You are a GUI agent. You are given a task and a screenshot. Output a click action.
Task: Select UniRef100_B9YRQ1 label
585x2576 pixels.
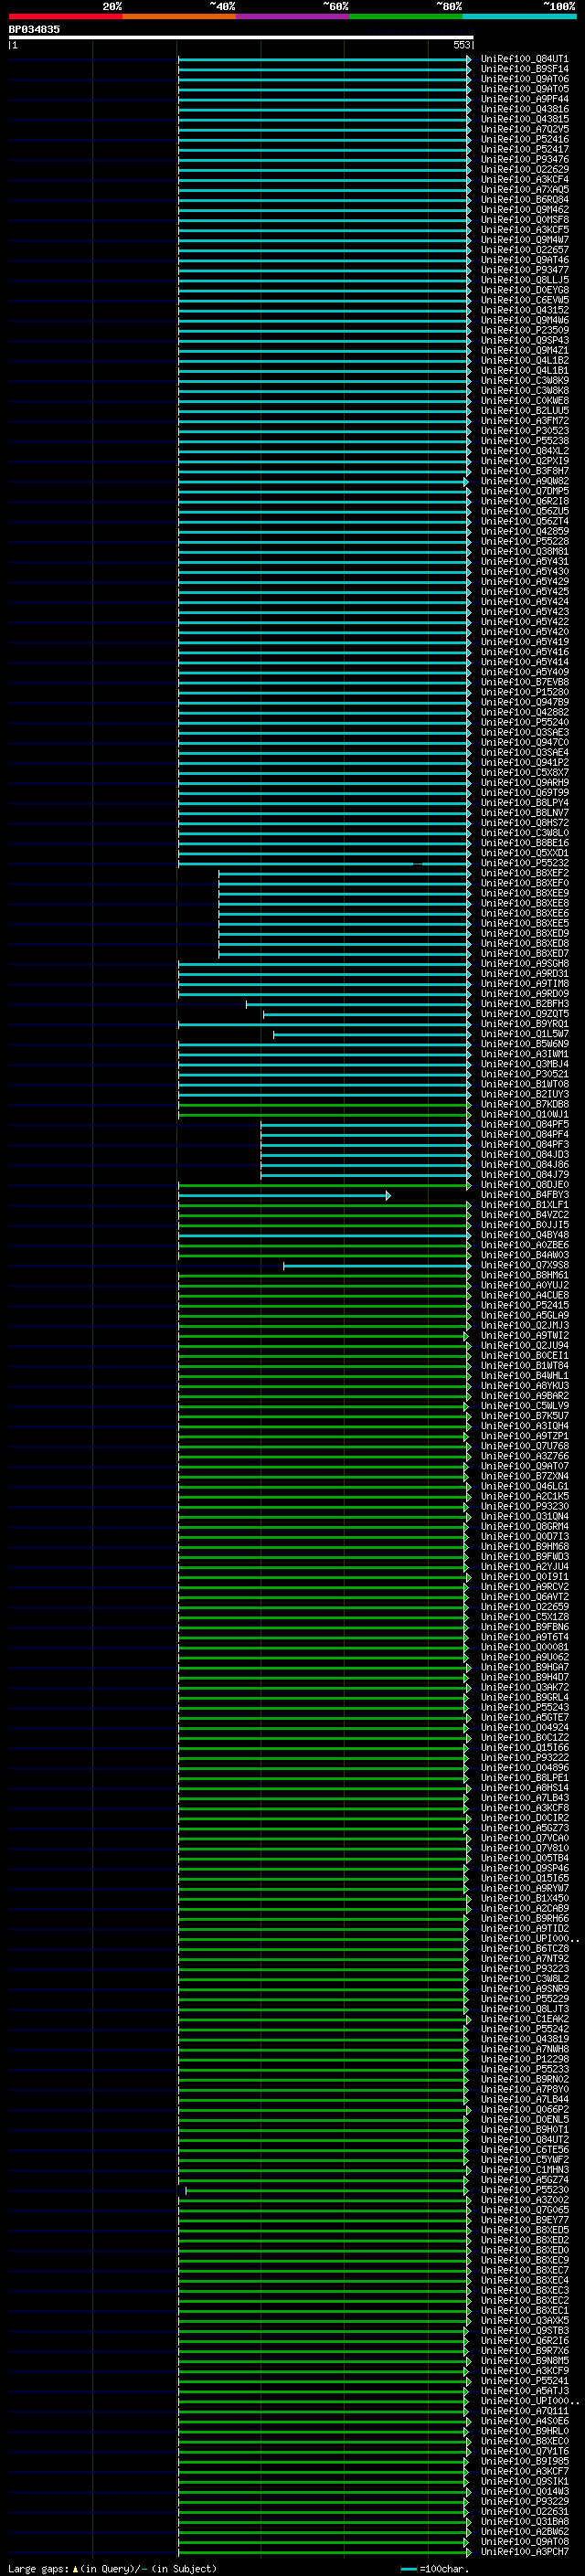[524, 1024]
